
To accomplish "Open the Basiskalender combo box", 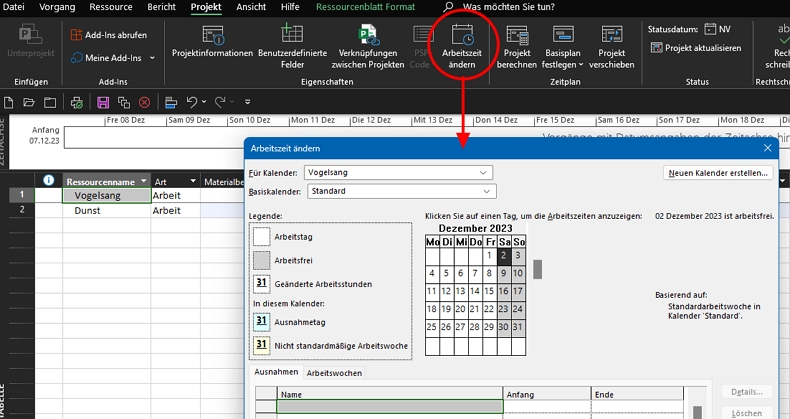I will tap(402, 191).
